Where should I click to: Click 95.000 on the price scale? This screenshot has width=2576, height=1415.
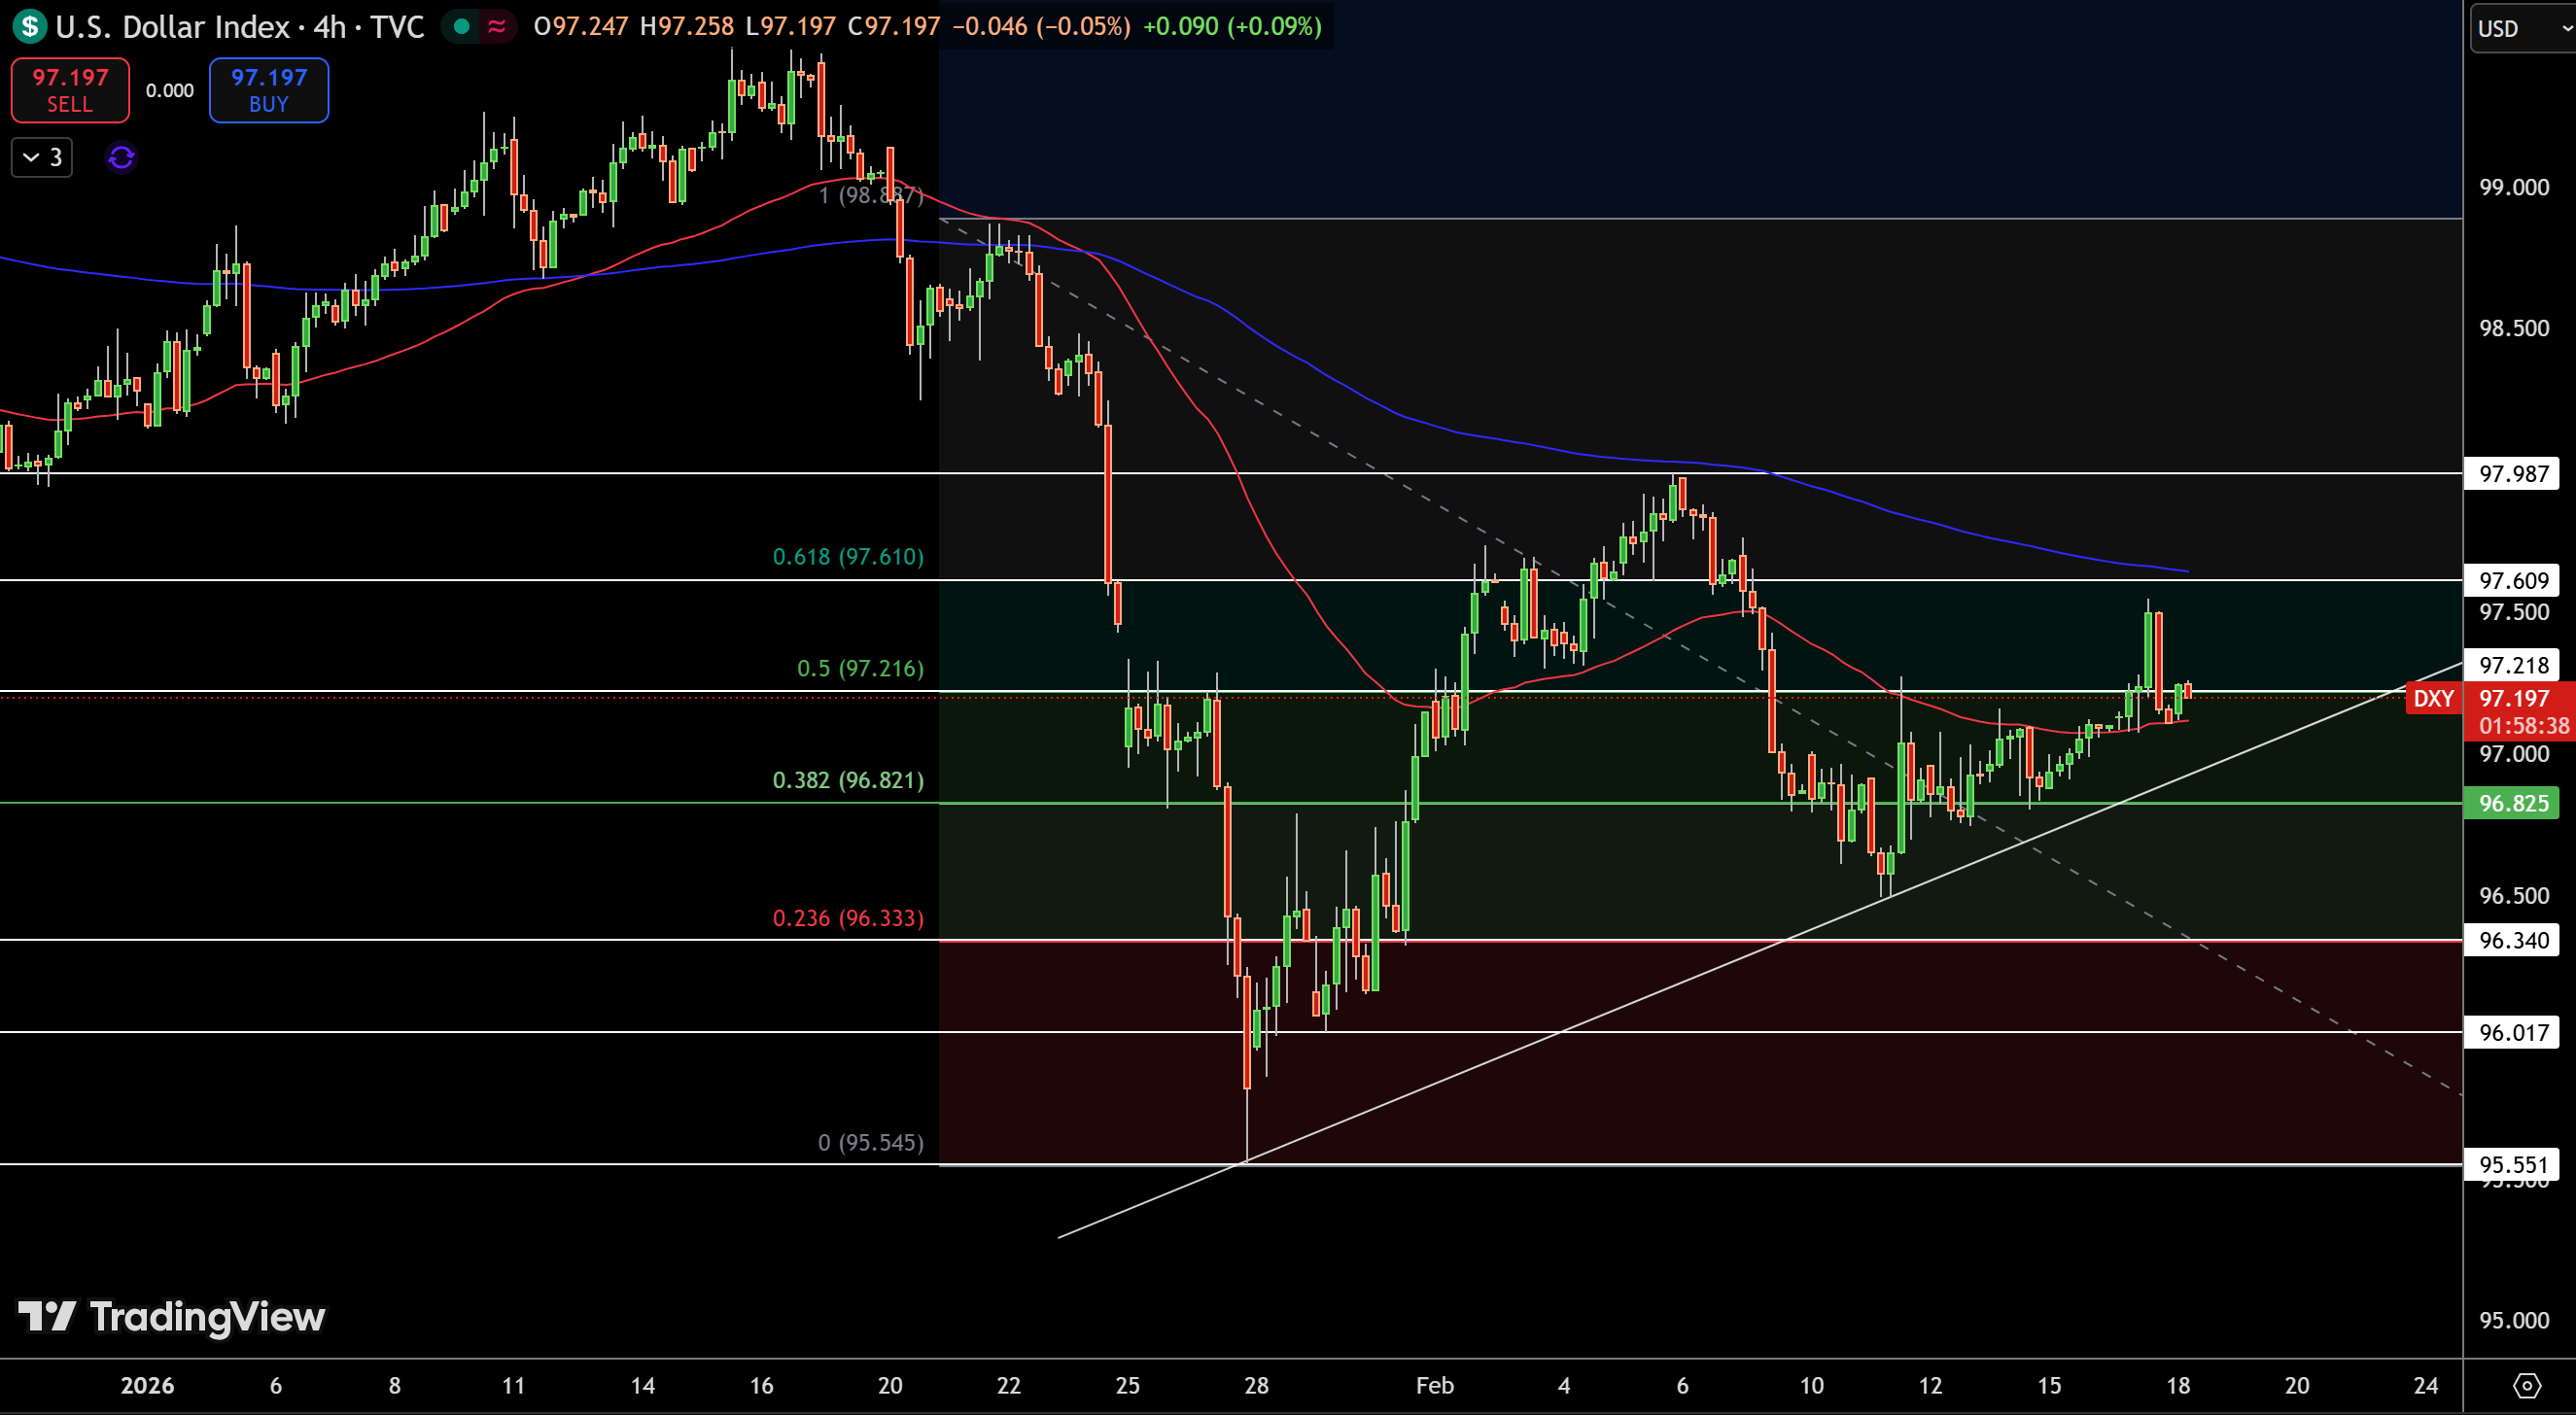click(x=2513, y=1320)
